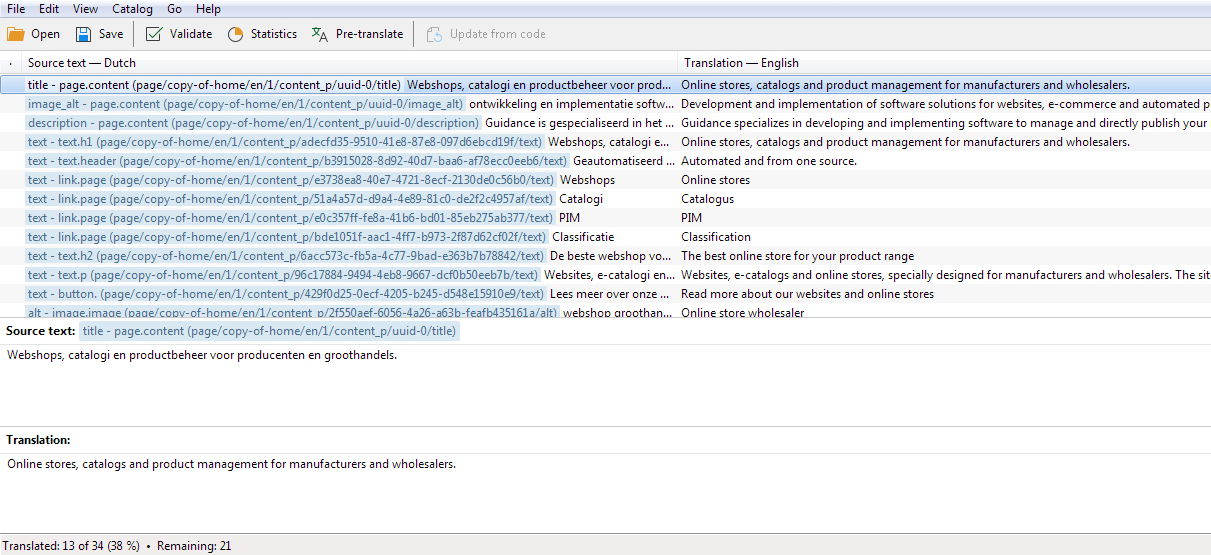Click the Dutch source text in the editor
Viewport: 1211px width, 555px height.
pos(202,355)
